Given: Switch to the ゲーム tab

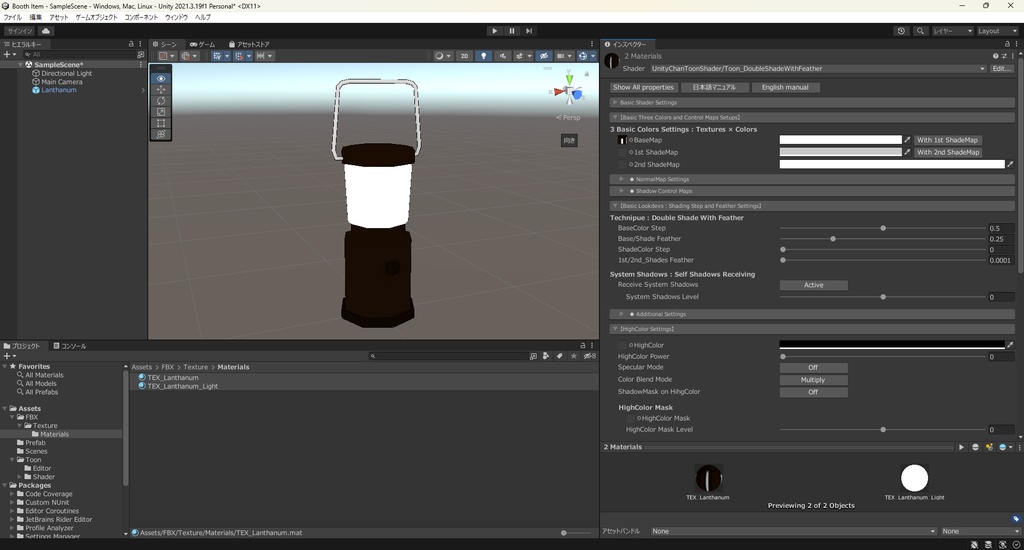Looking at the screenshot, I should [202, 44].
